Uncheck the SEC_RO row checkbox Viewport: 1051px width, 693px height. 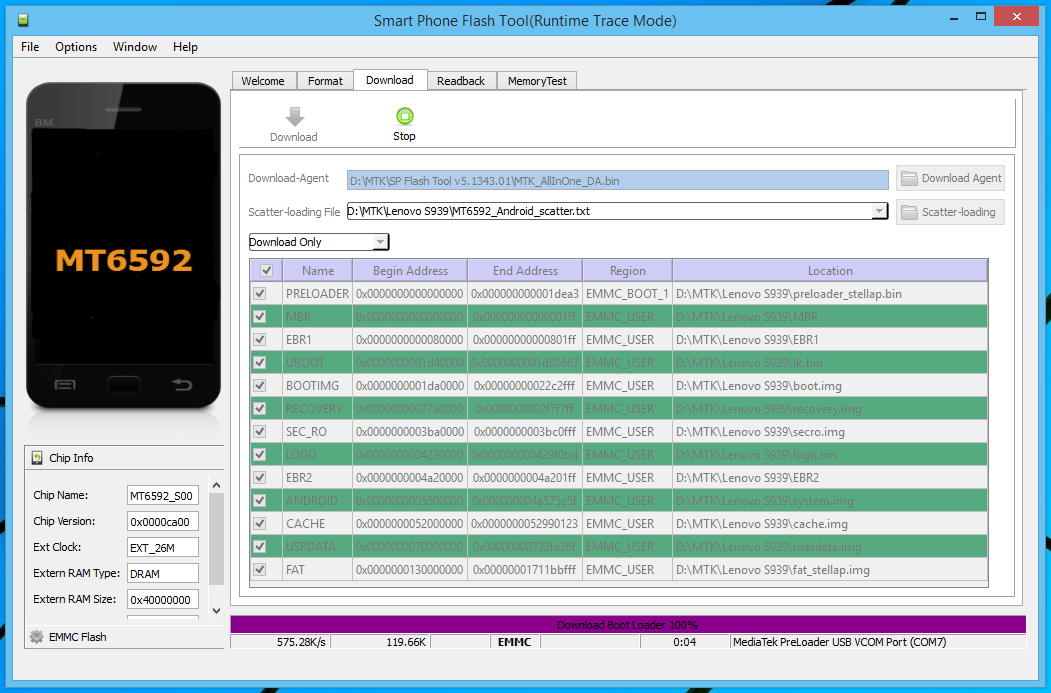click(260, 432)
